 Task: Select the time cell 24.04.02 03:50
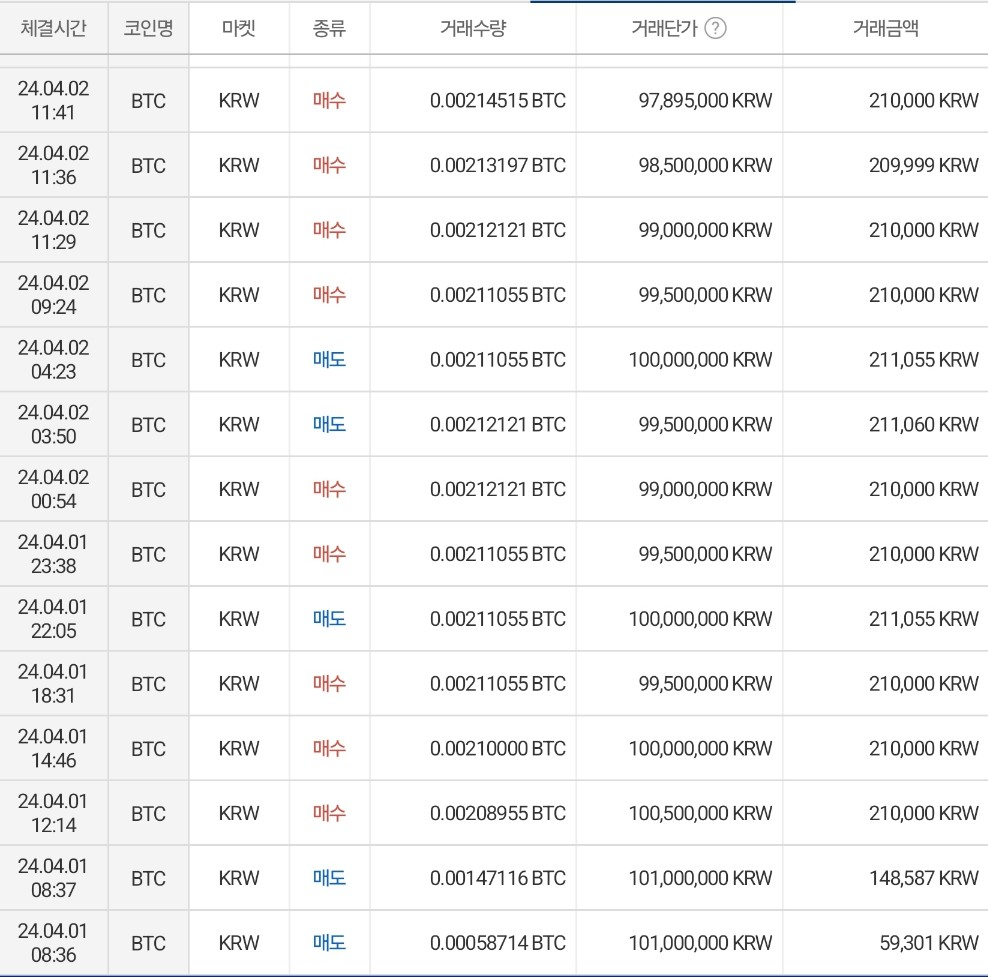[x=54, y=425]
